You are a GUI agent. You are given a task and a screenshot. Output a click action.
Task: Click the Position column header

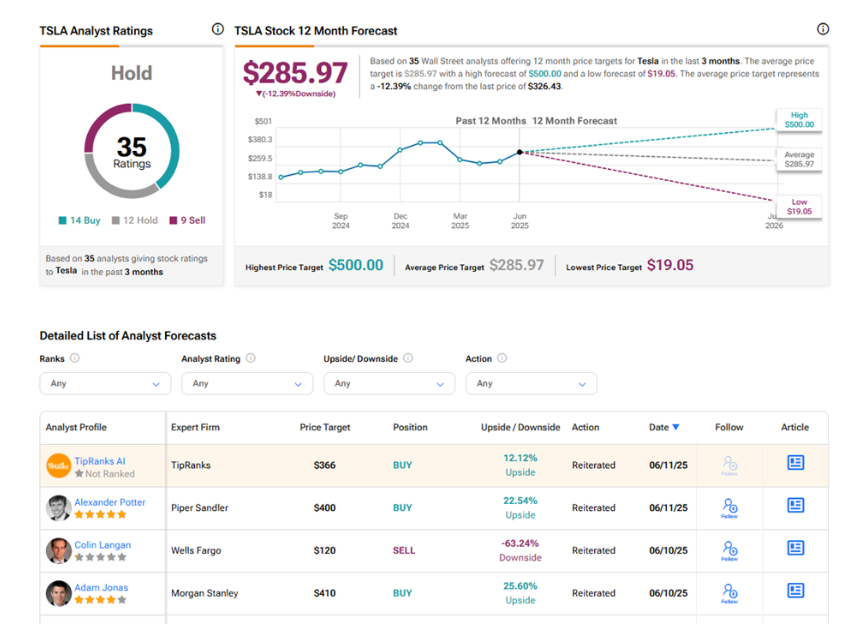pyautogui.click(x=410, y=427)
